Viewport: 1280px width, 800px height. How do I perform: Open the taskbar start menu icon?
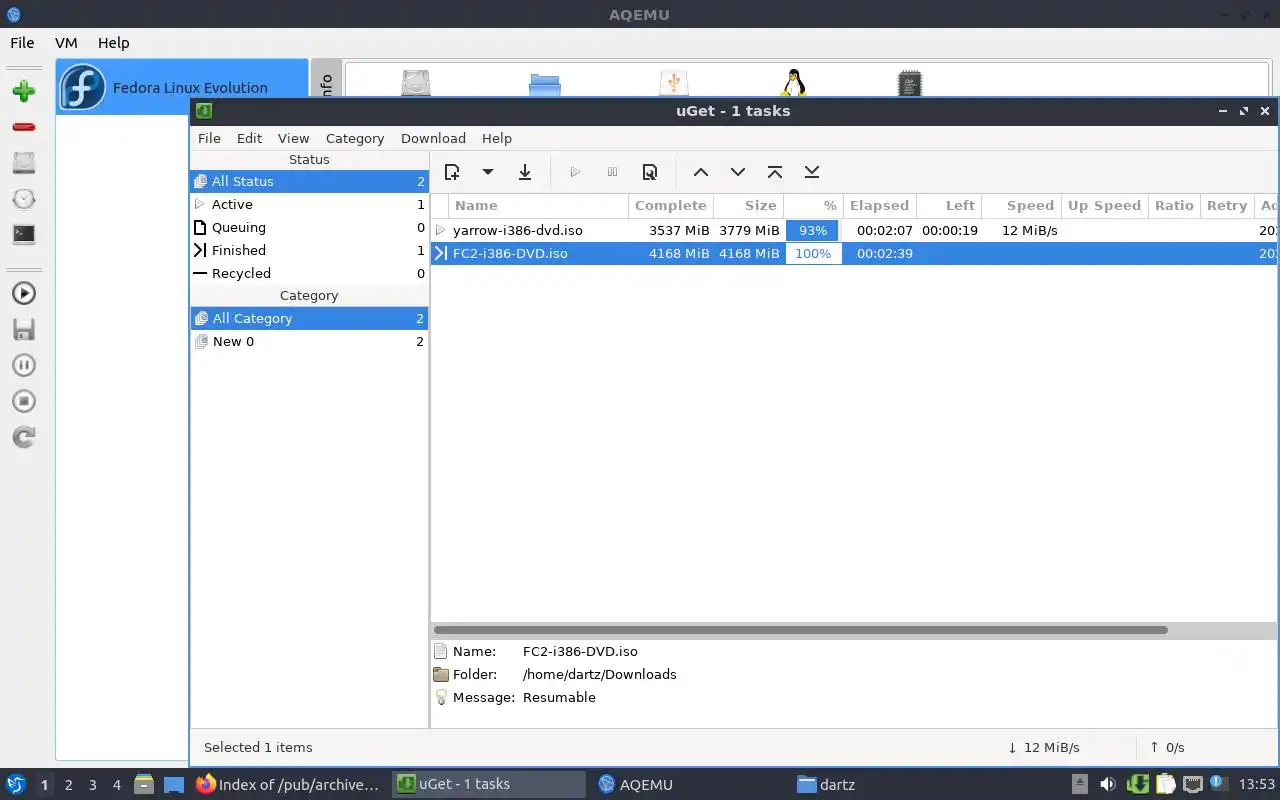[16, 784]
